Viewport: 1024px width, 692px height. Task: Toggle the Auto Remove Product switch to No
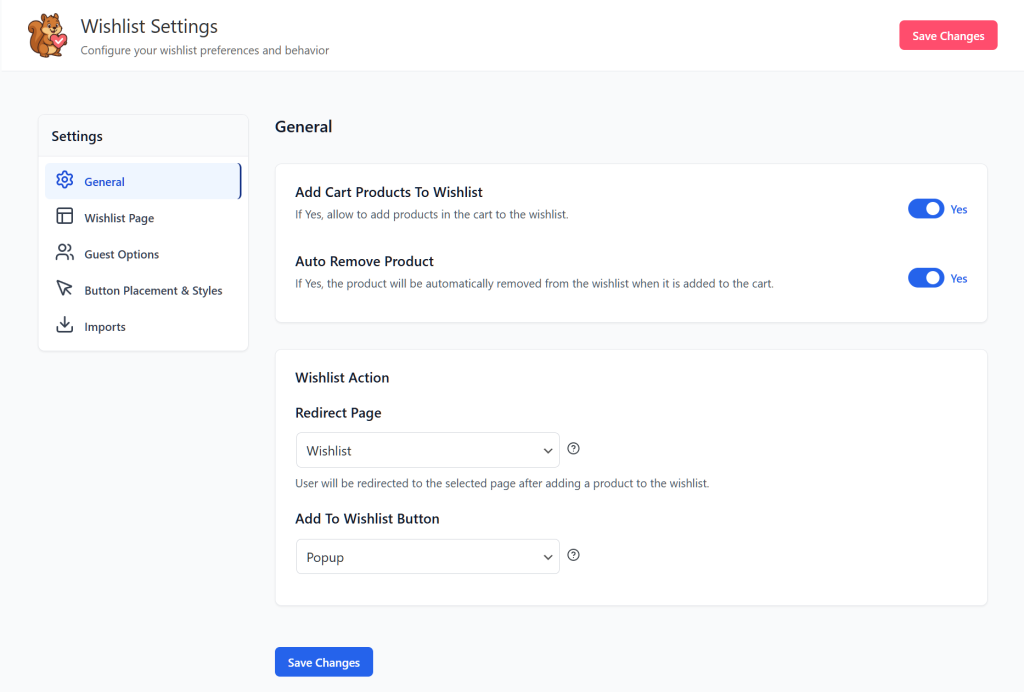click(926, 278)
